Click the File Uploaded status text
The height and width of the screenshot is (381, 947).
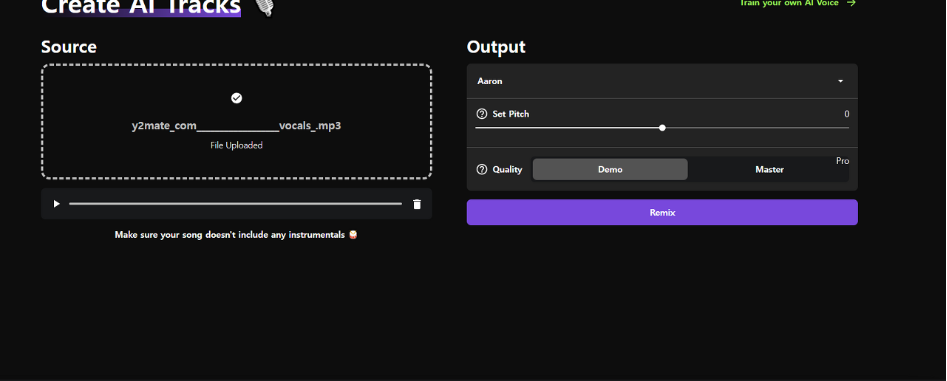click(x=237, y=146)
